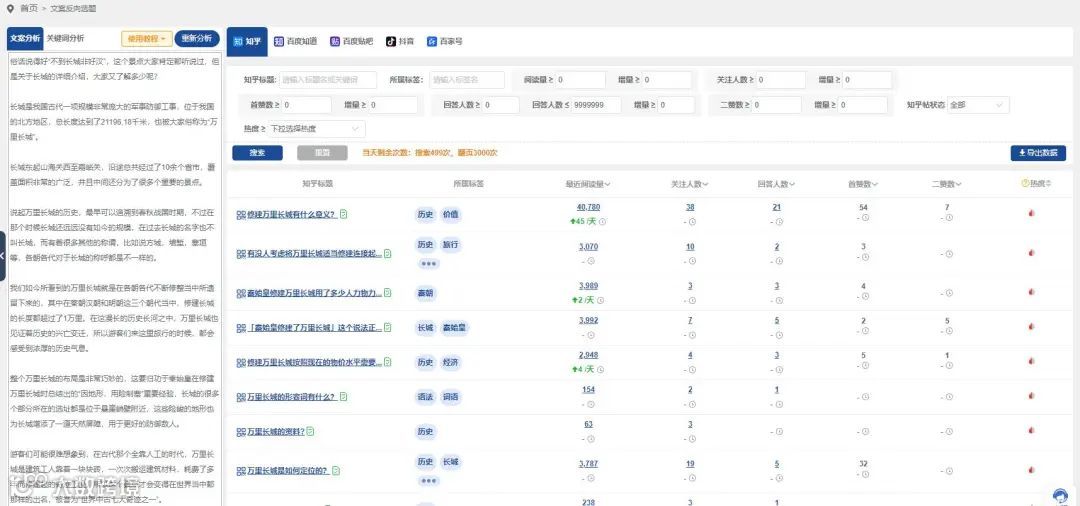Sort by 首赞数 column header
The height and width of the screenshot is (506, 1080).
coord(863,184)
